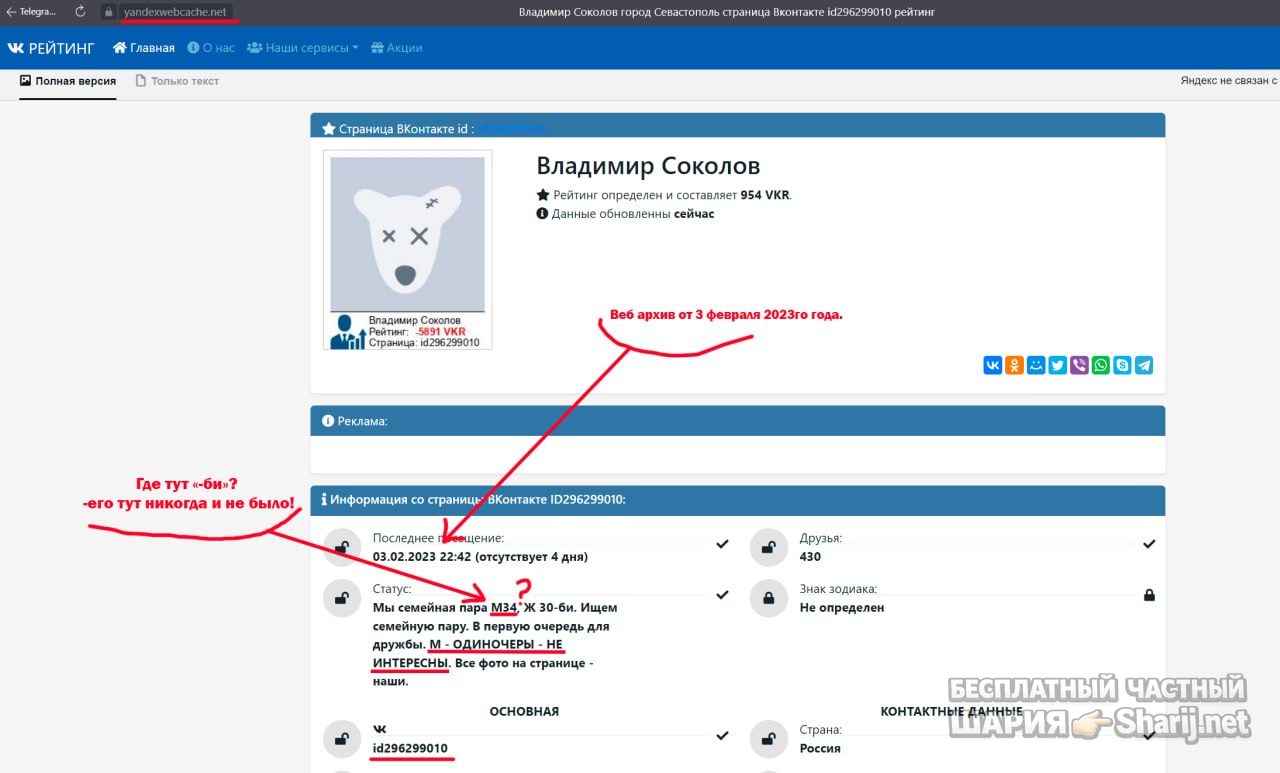Click the Владимир Соколов profile name heading
The image size is (1280, 773).
pyautogui.click(x=648, y=166)
